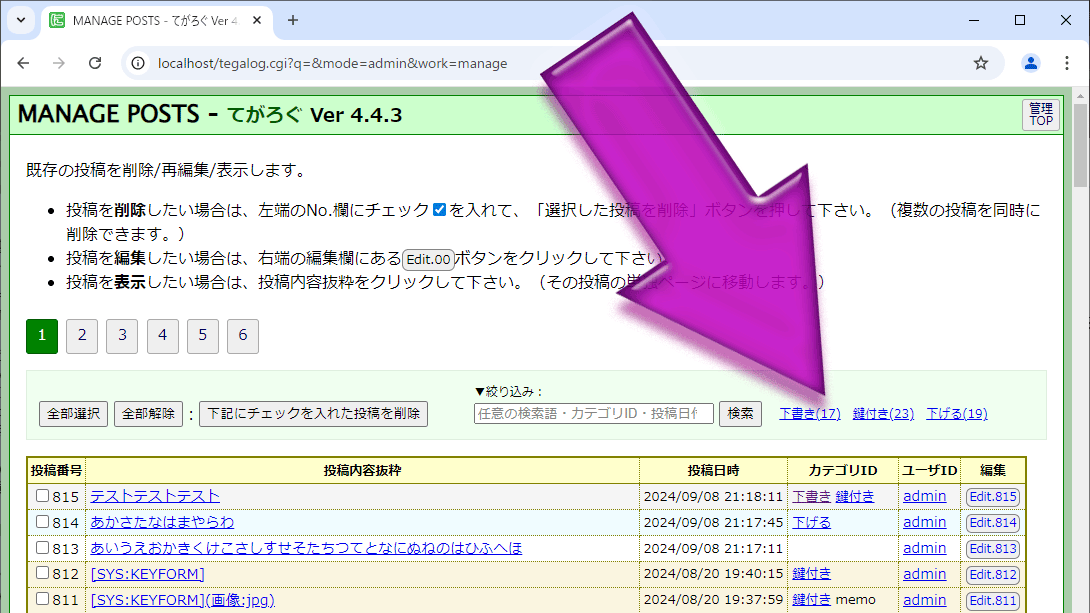Click 全部解除 button

[x=148, y=414]
